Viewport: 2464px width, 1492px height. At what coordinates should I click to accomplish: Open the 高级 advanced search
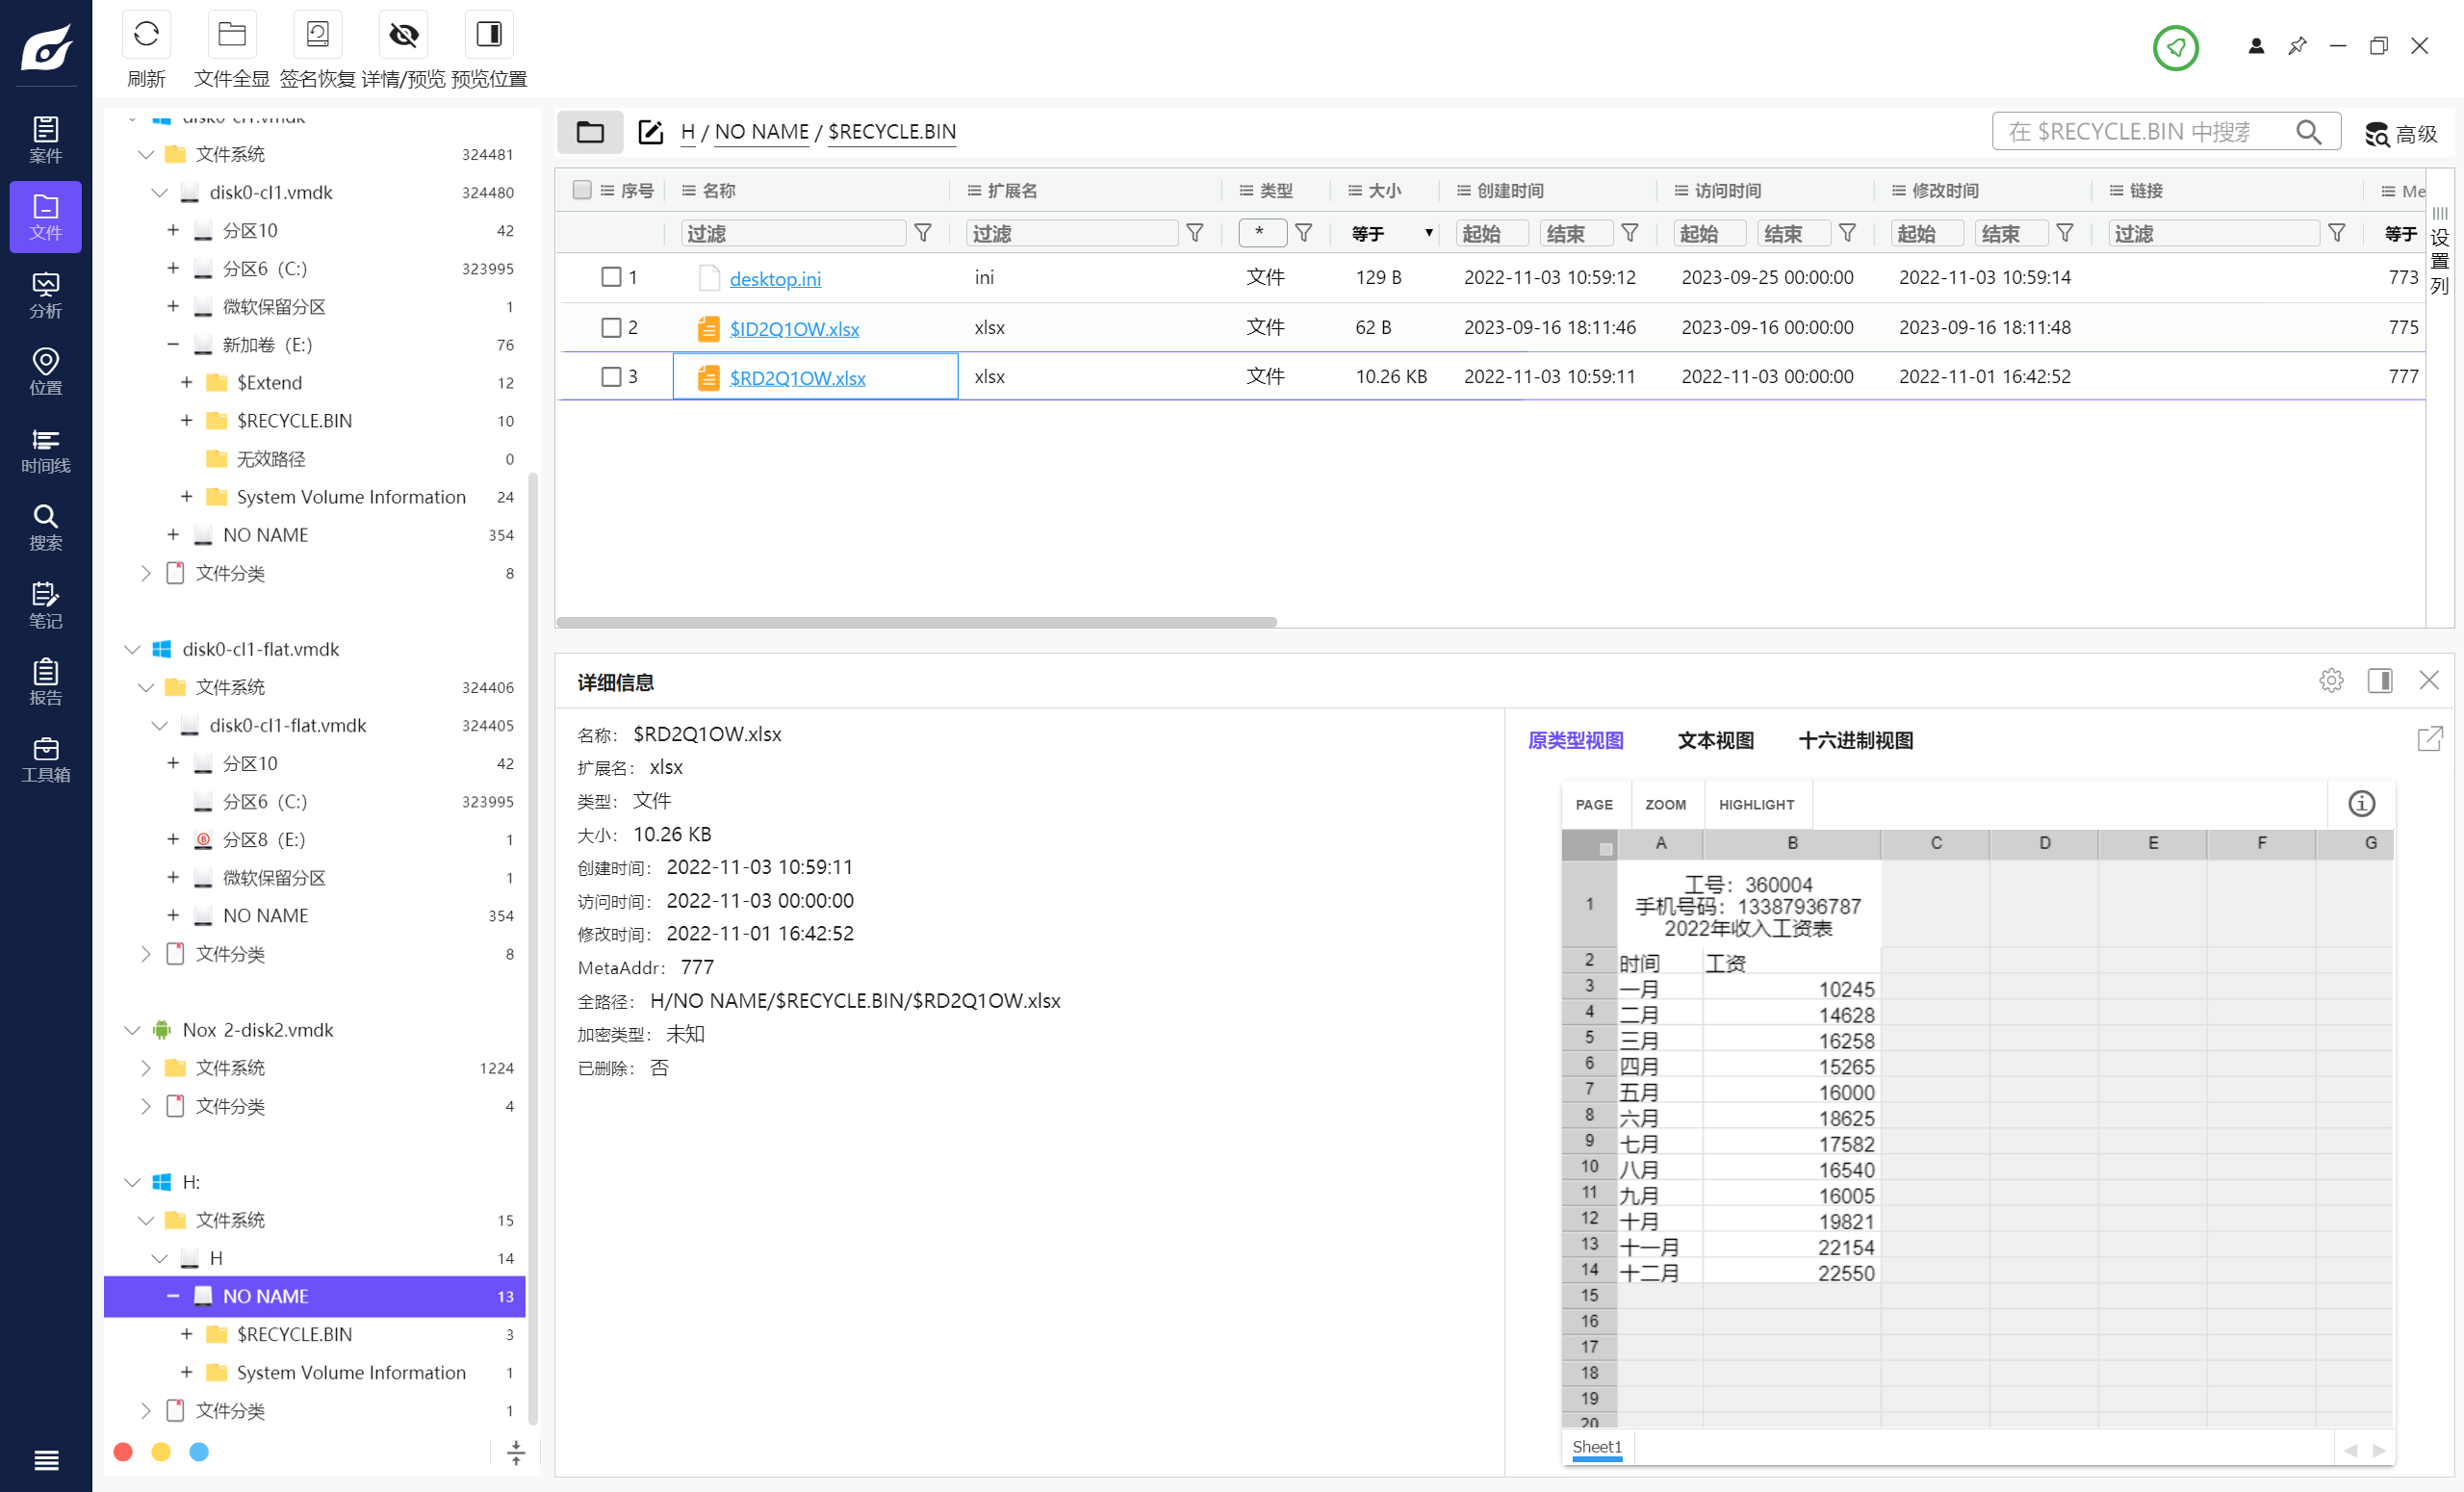tap(2401, 134)
